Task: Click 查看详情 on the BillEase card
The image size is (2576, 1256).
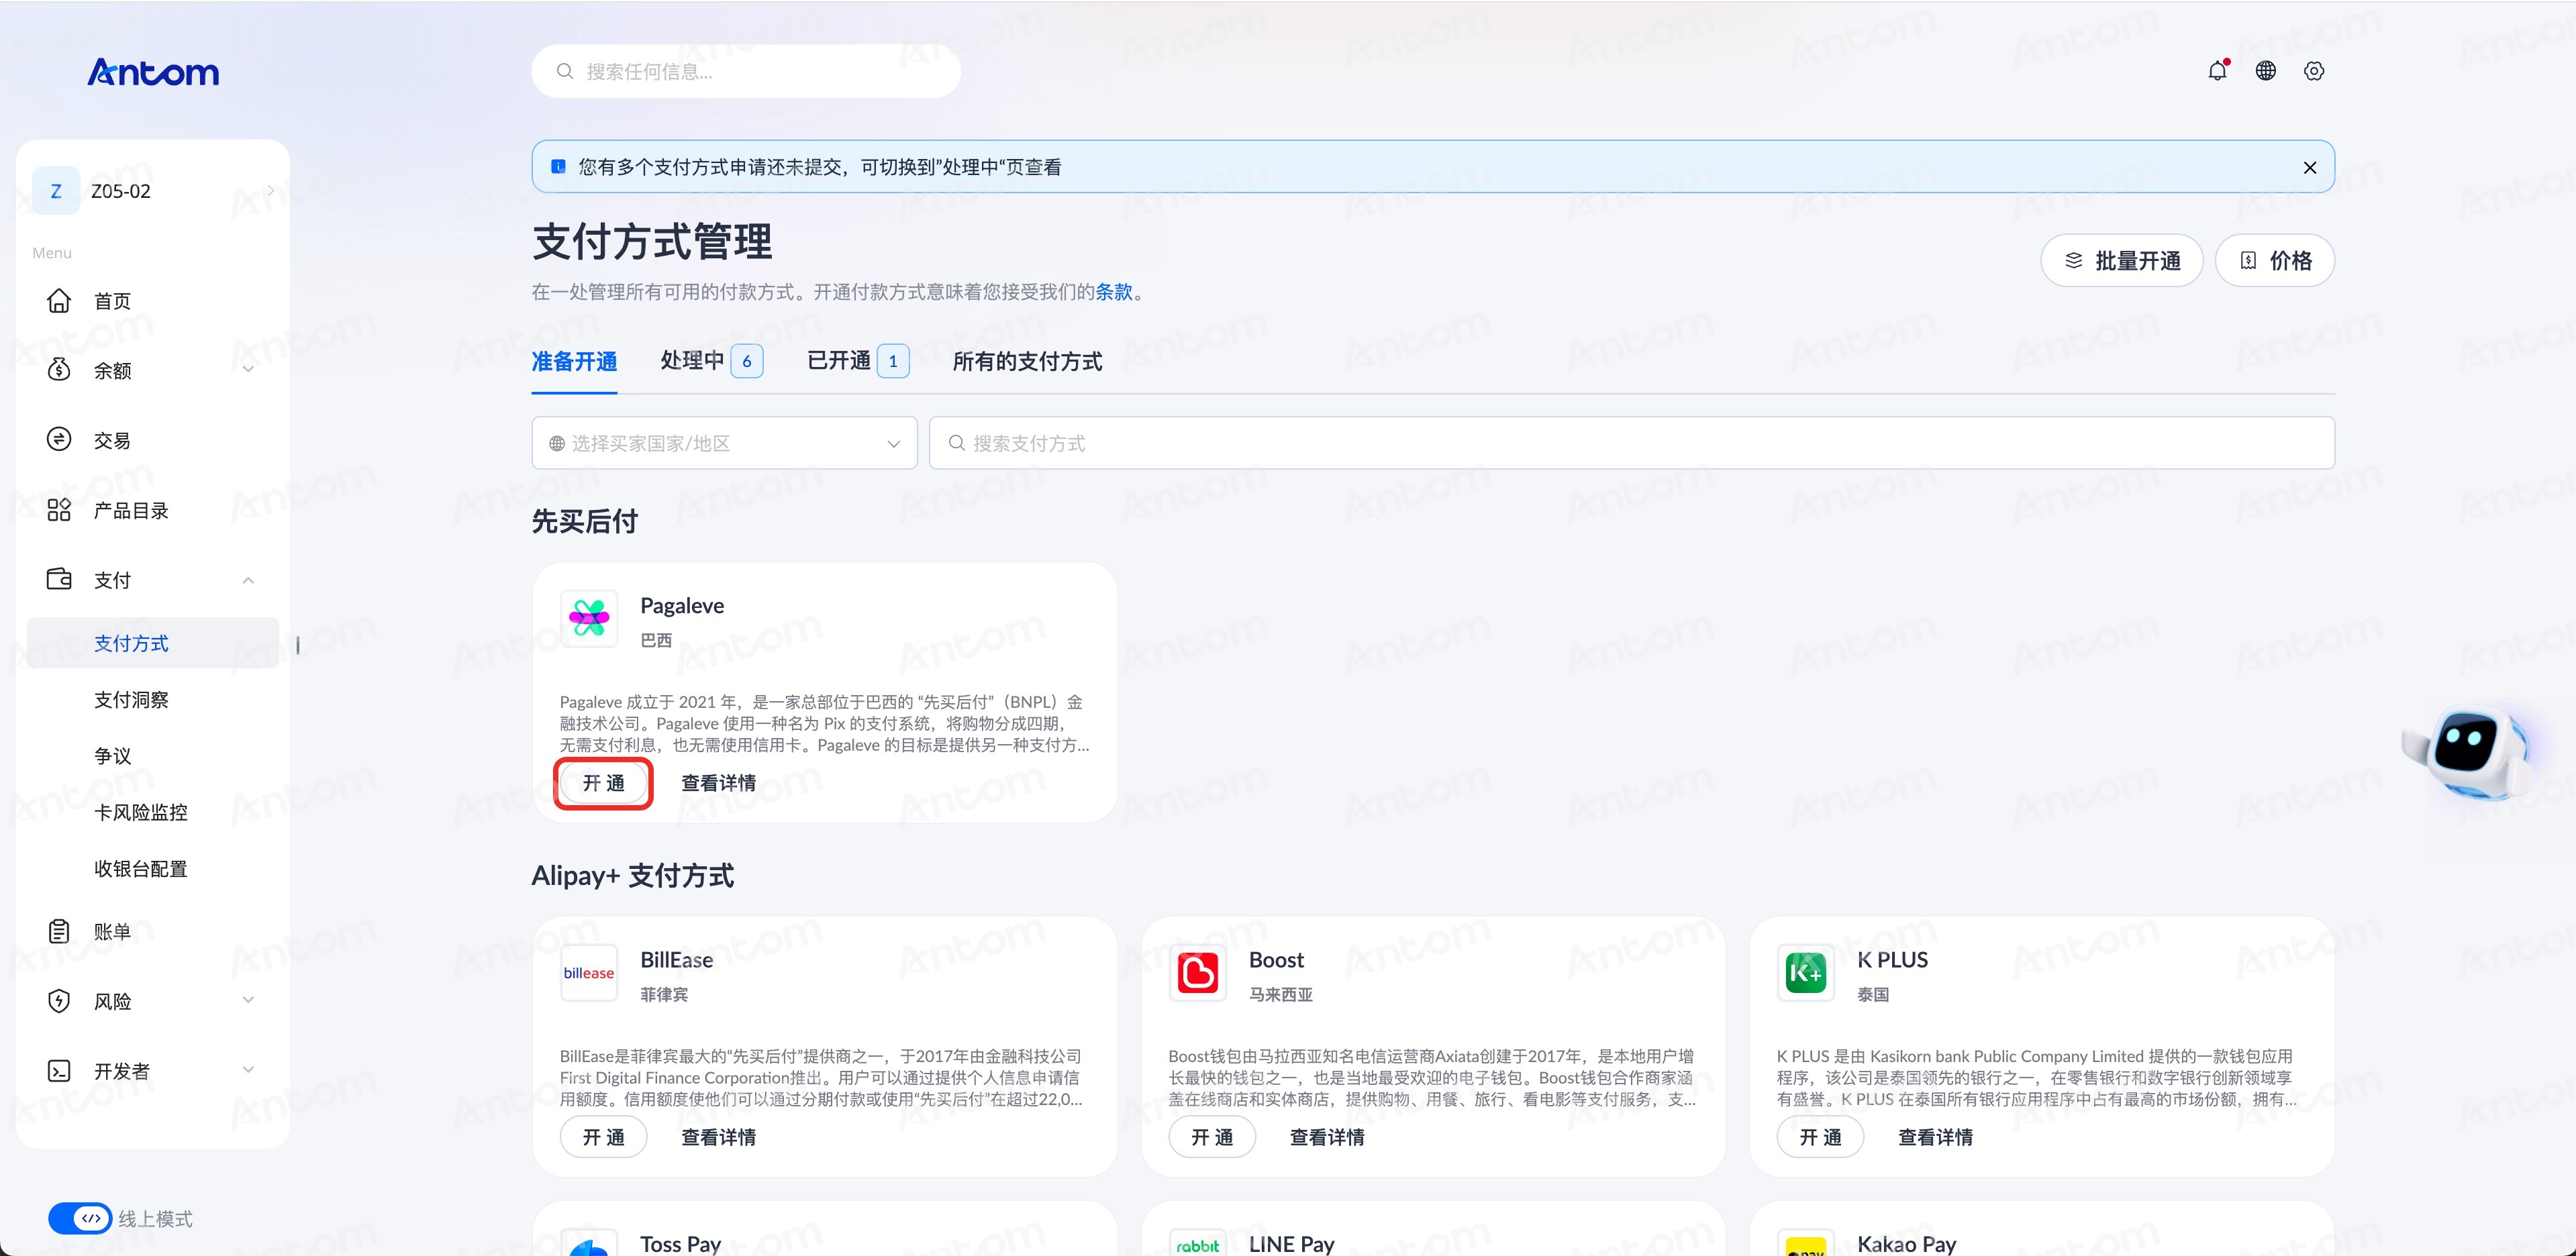Action: 718,1137
